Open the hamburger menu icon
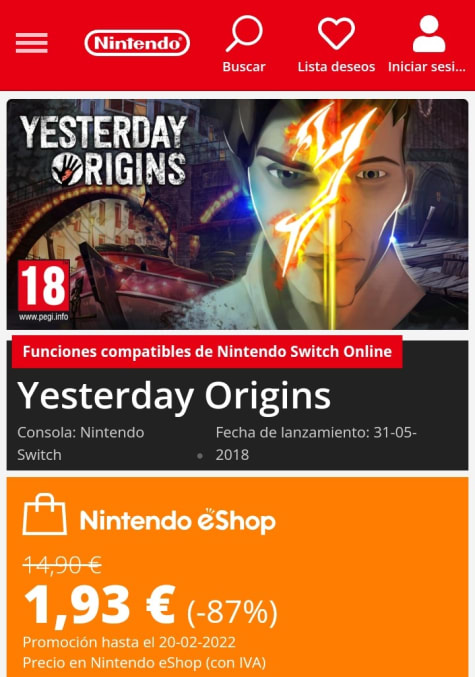Screen dimensions: 475x677 pos(32,43)
